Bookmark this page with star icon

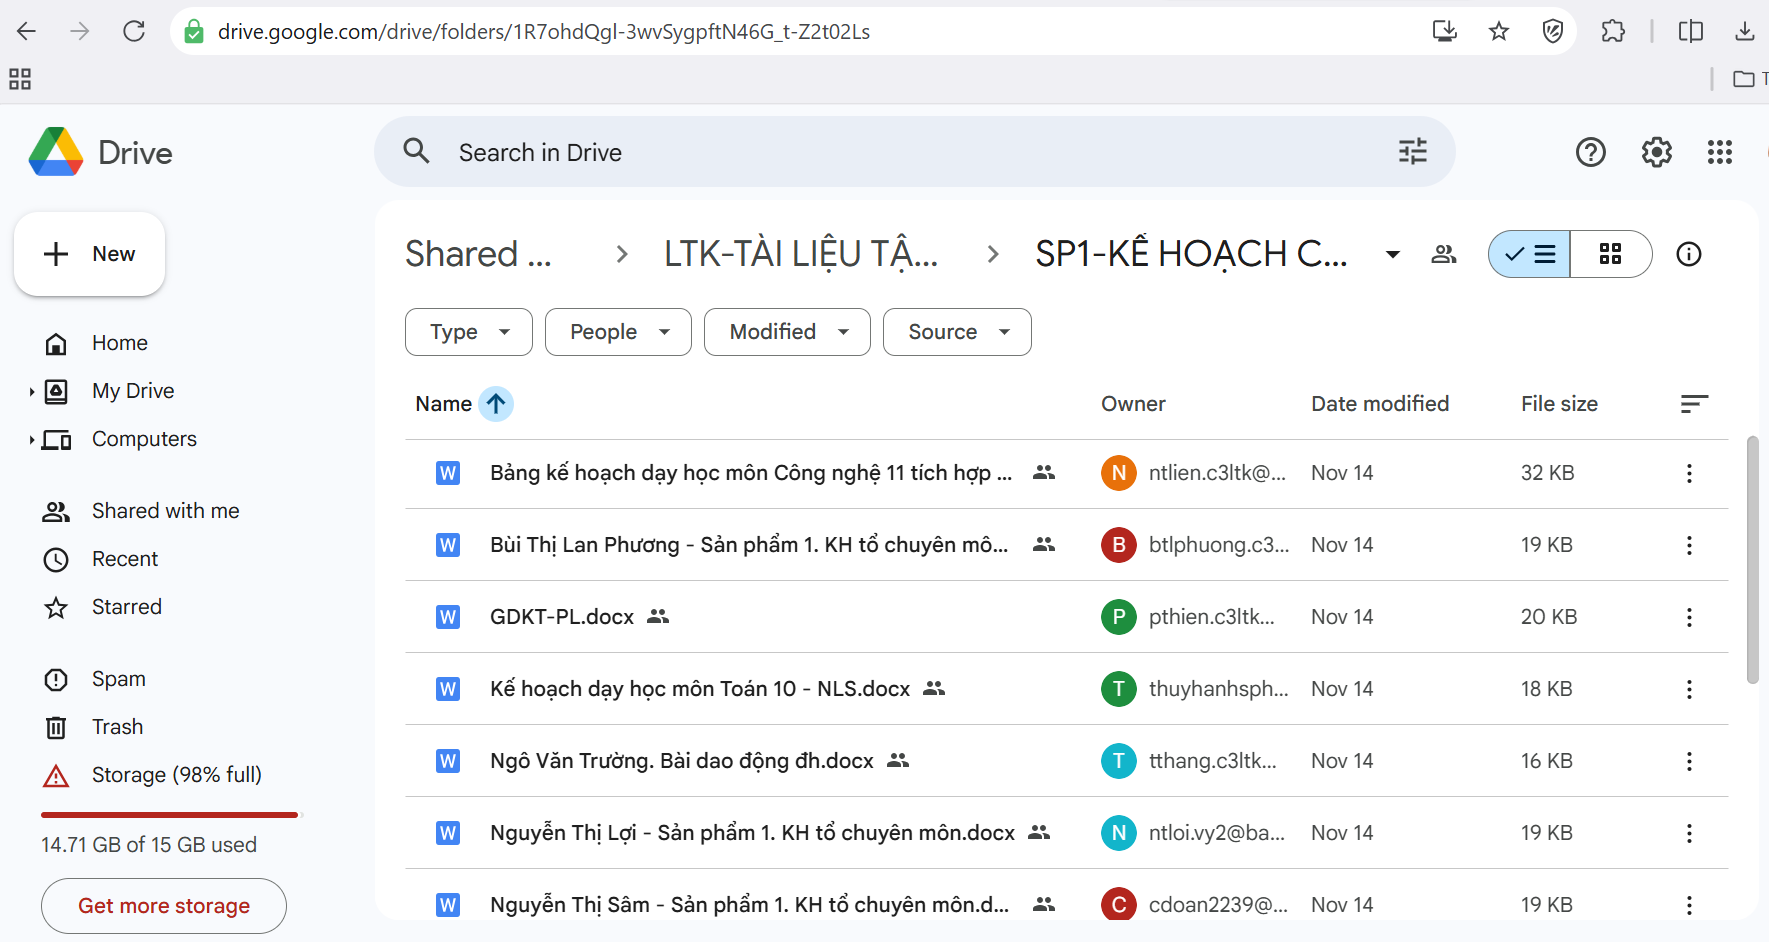click(1498, 32)
